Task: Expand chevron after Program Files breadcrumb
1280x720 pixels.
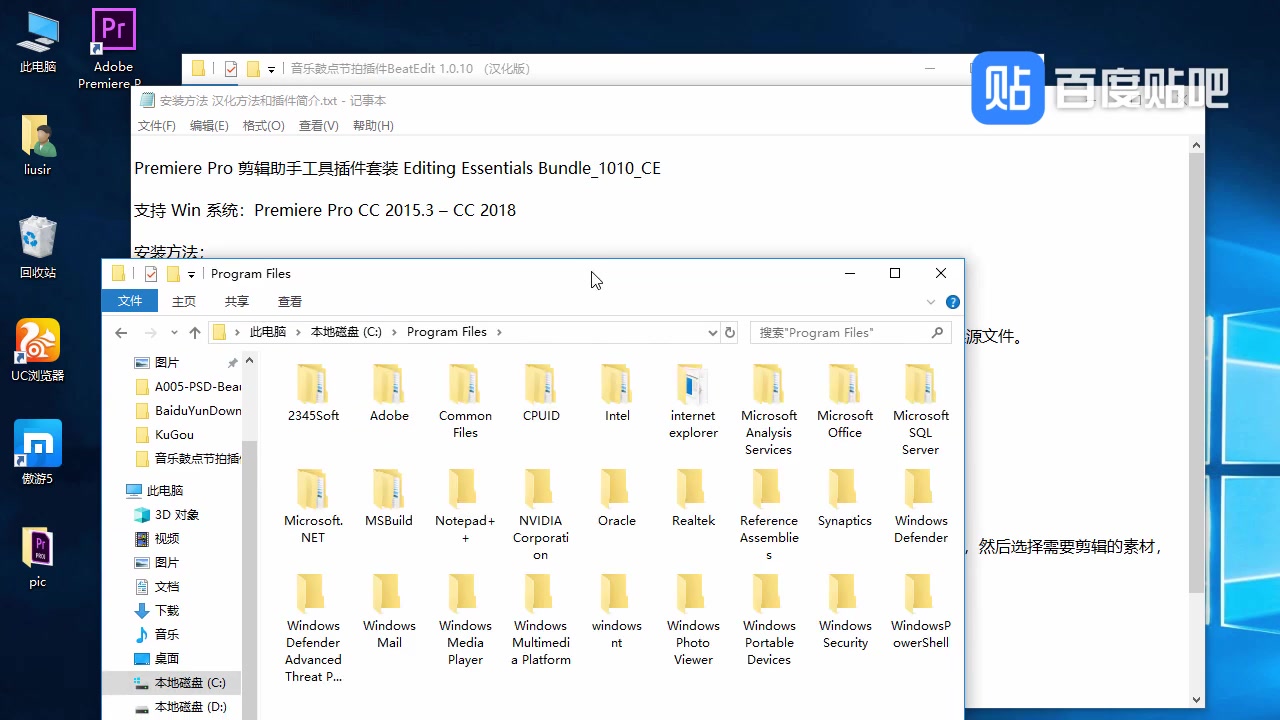Action: [499, 332]
